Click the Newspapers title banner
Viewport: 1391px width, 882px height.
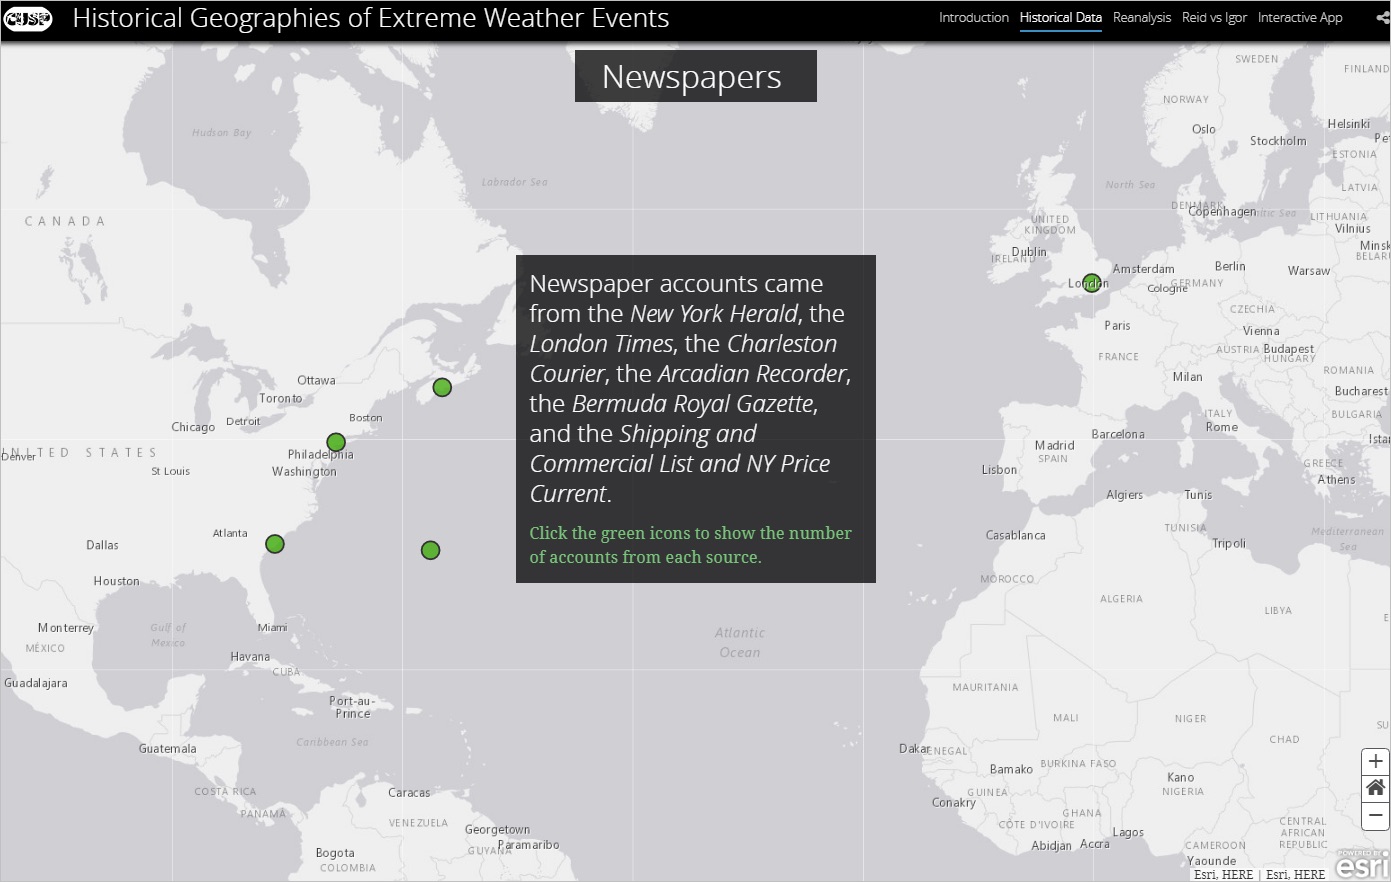click(x=695, y=77)
